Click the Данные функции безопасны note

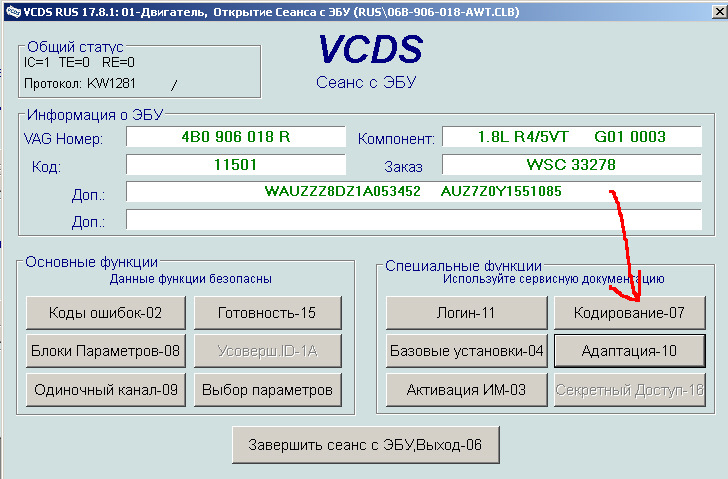[191, 279]
